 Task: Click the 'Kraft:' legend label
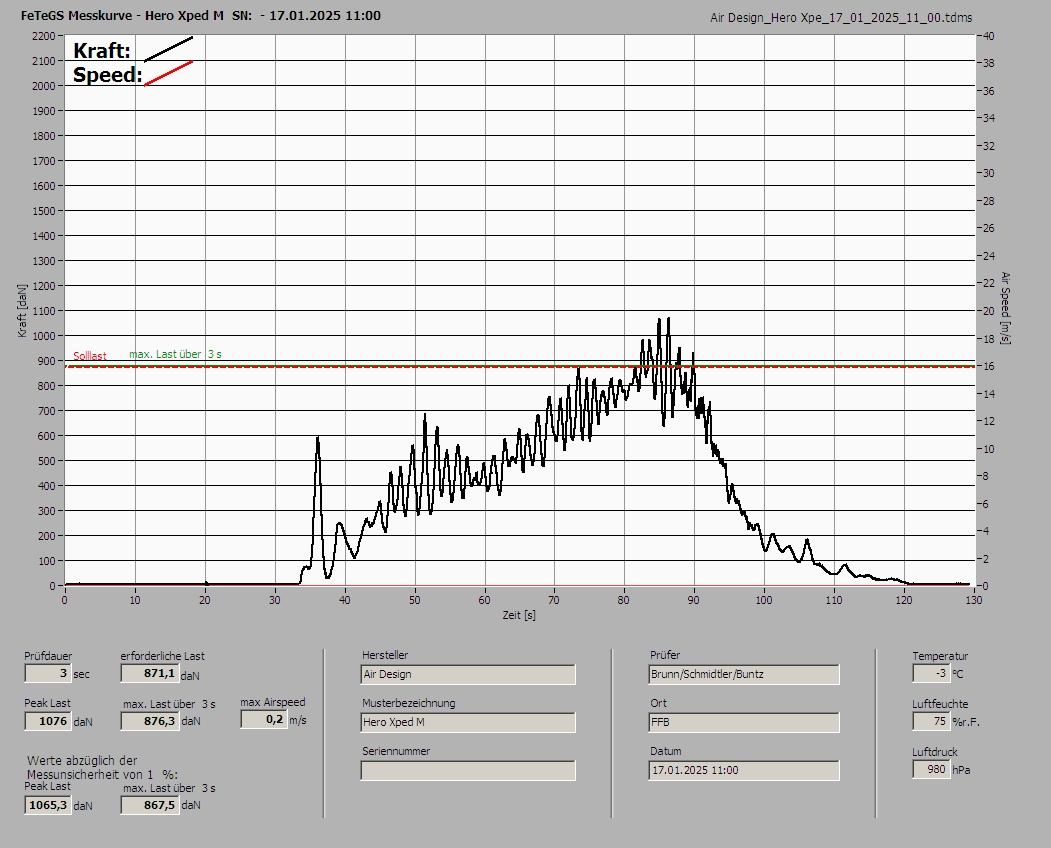coord(102,51)
